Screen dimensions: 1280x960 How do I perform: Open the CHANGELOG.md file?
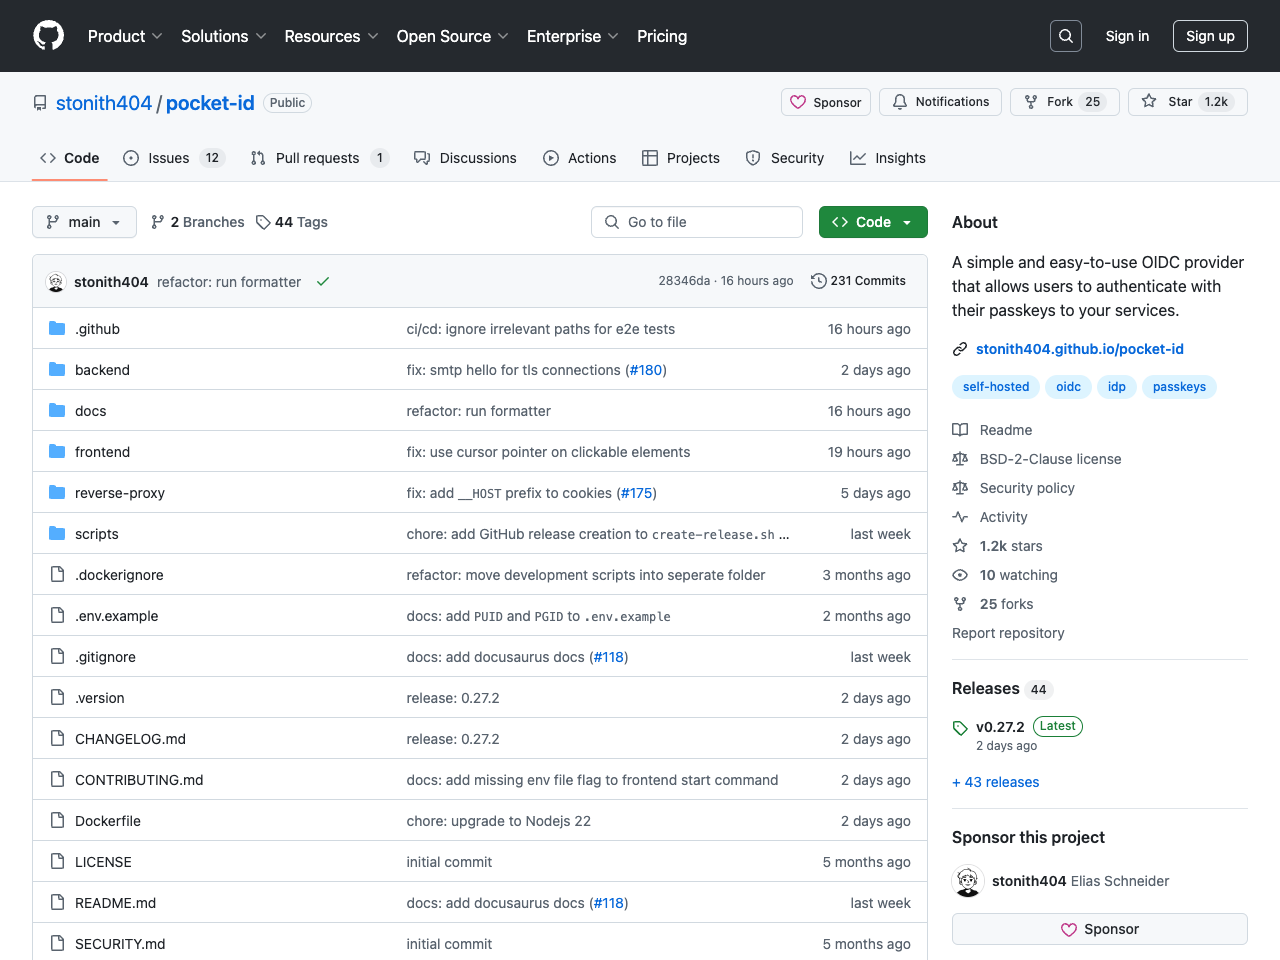pos(130,739)
